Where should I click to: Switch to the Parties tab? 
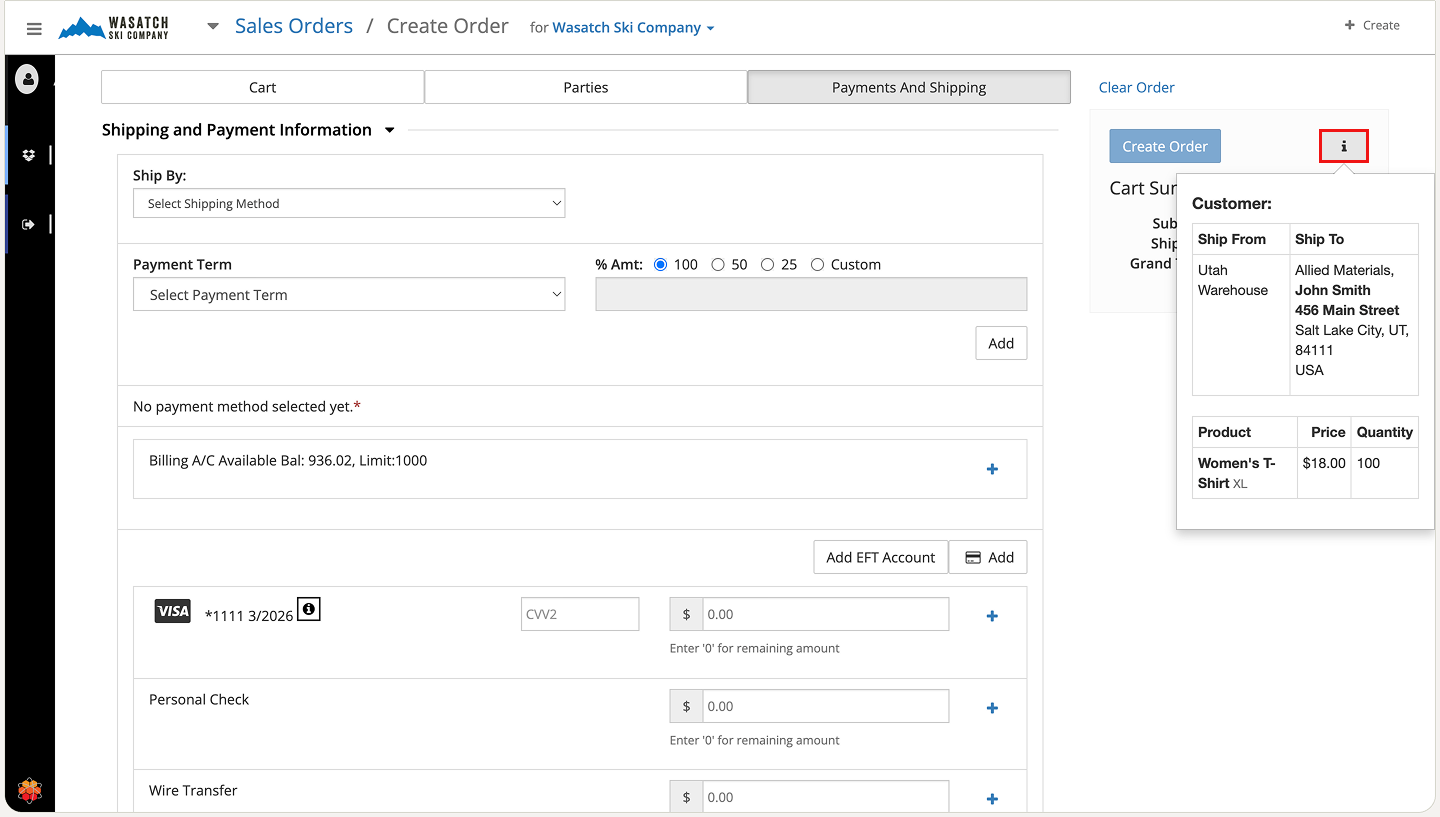coord(586,88)
